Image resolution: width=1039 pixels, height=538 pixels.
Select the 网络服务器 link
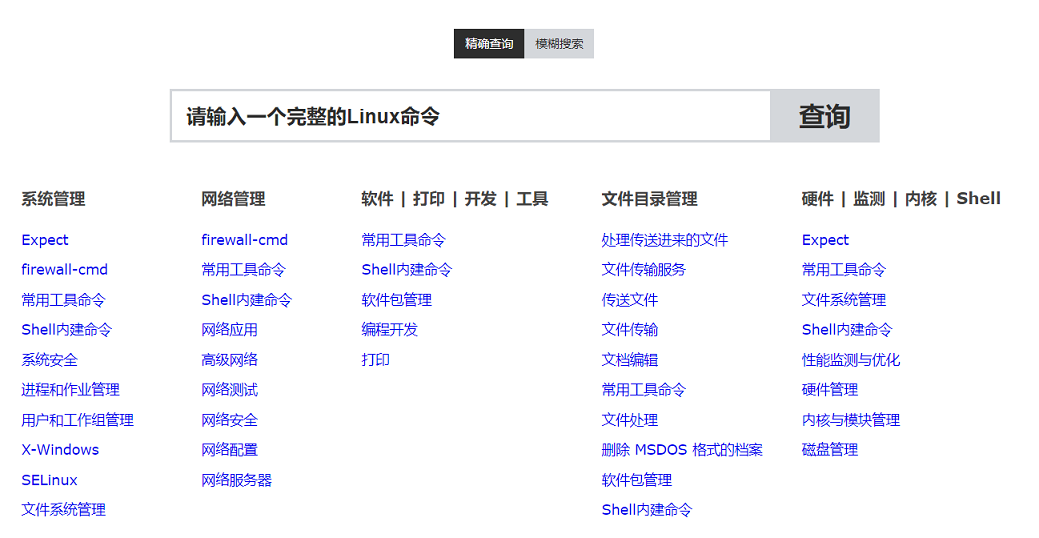pos(236,480)
